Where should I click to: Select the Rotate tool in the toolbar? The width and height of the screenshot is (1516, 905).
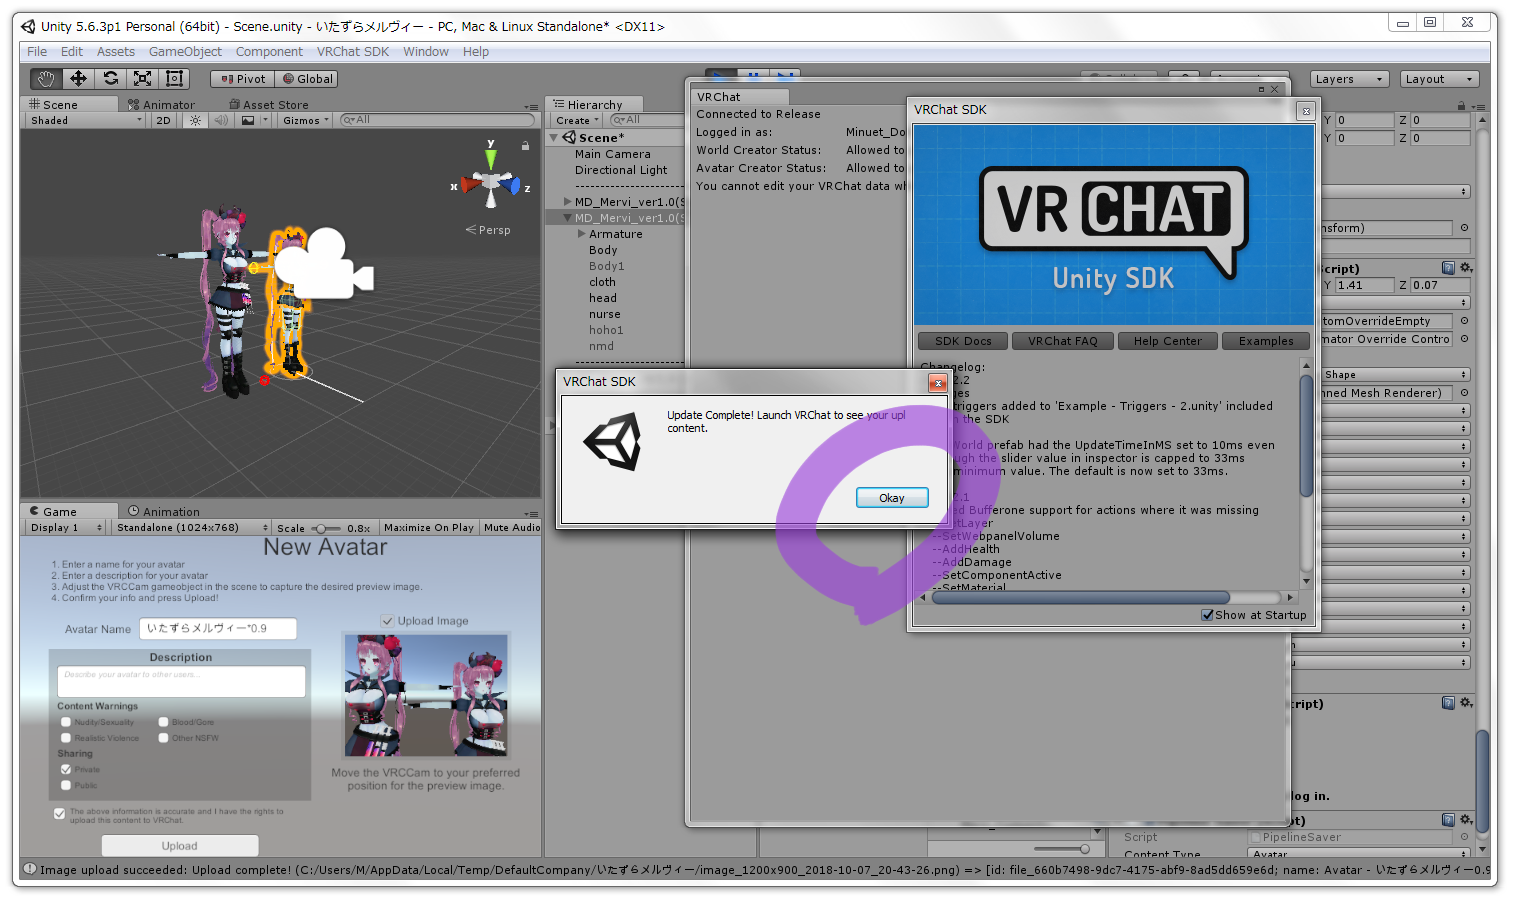[x=110, y=78]
